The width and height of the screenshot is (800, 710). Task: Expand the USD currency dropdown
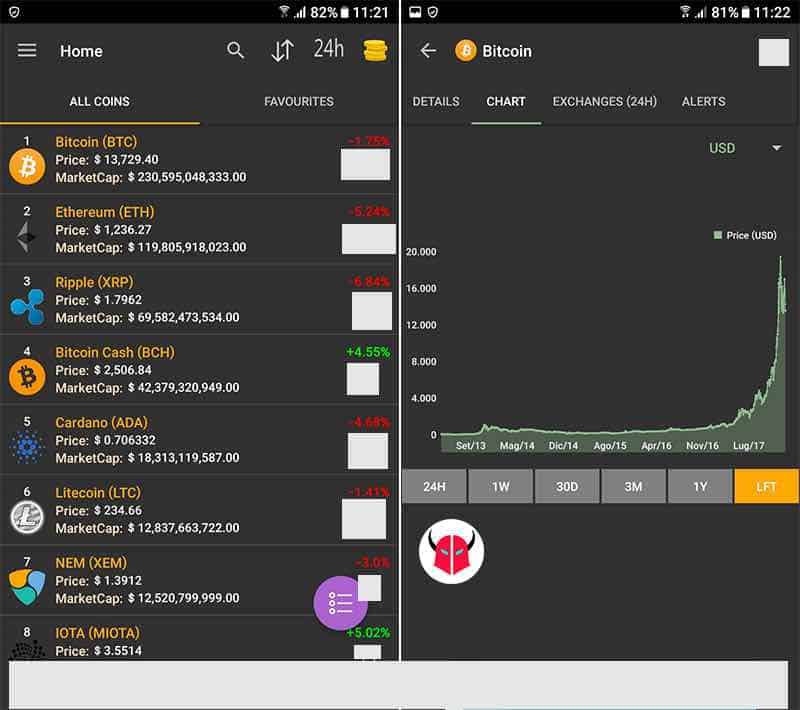tap(745, 148)
